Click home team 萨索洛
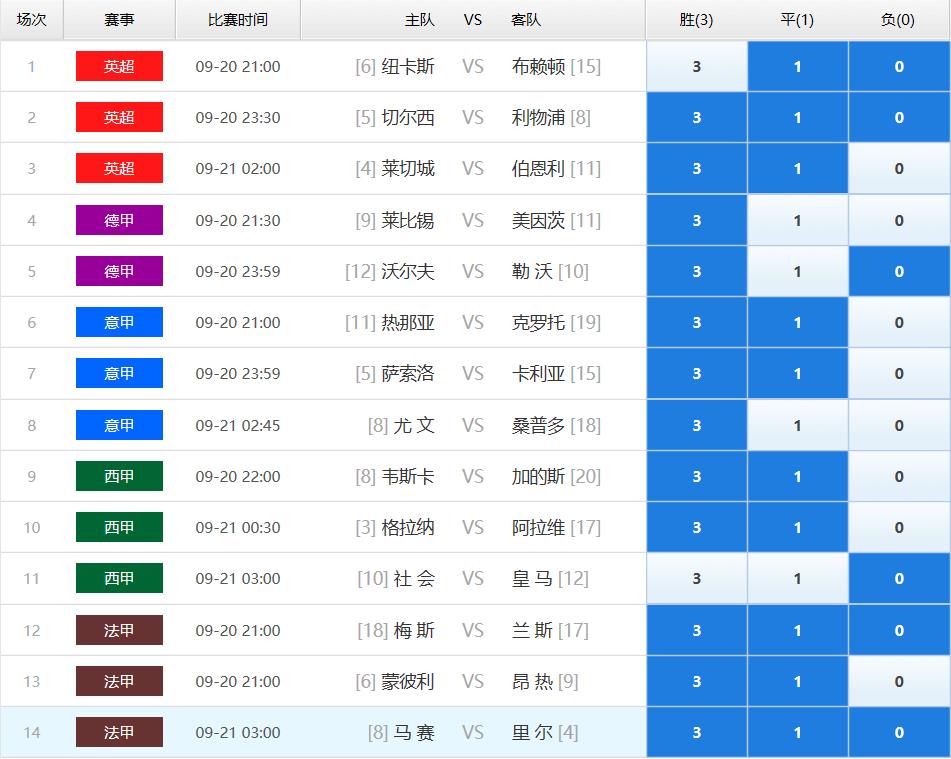Image resolution: width=951 pixels, height=759 pixels. [x=408, y=373]
